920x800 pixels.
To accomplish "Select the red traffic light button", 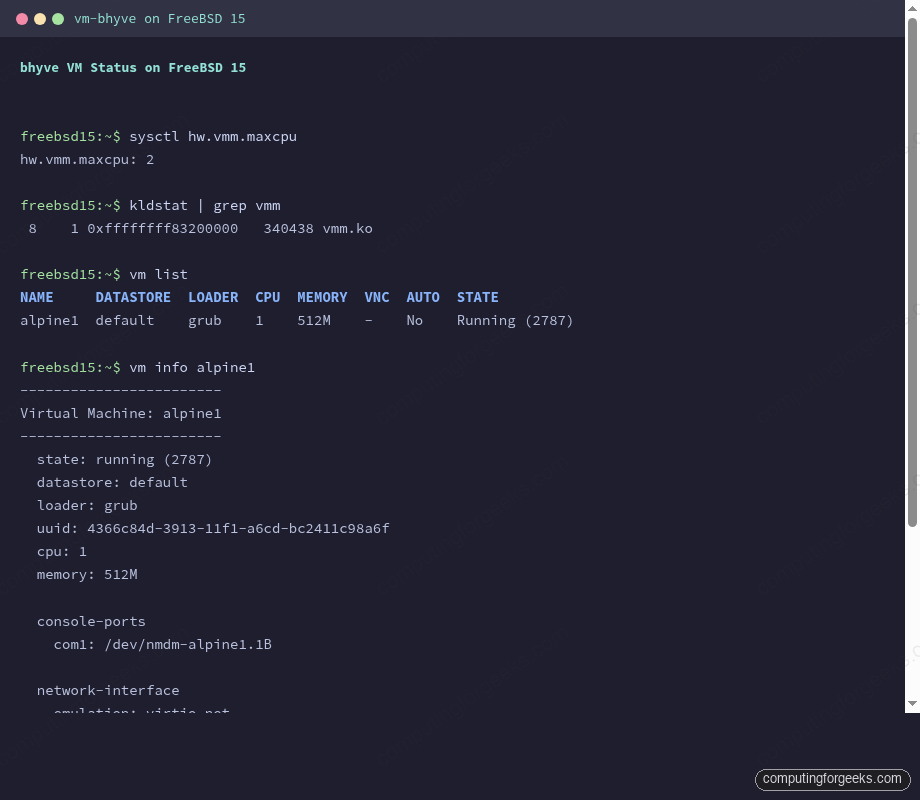I will (x=22, y=18).
